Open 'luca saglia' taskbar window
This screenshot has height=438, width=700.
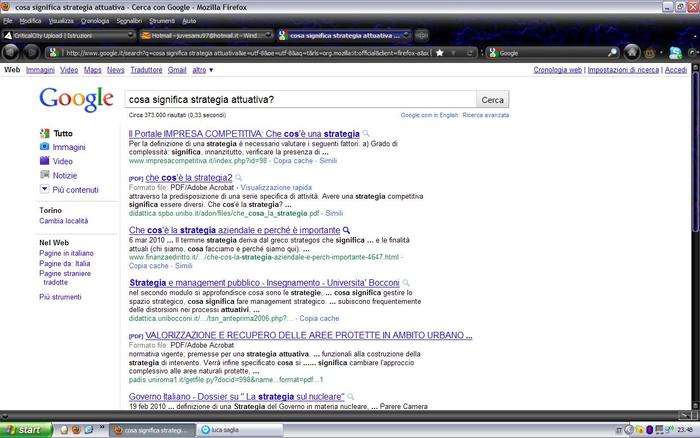240,430
